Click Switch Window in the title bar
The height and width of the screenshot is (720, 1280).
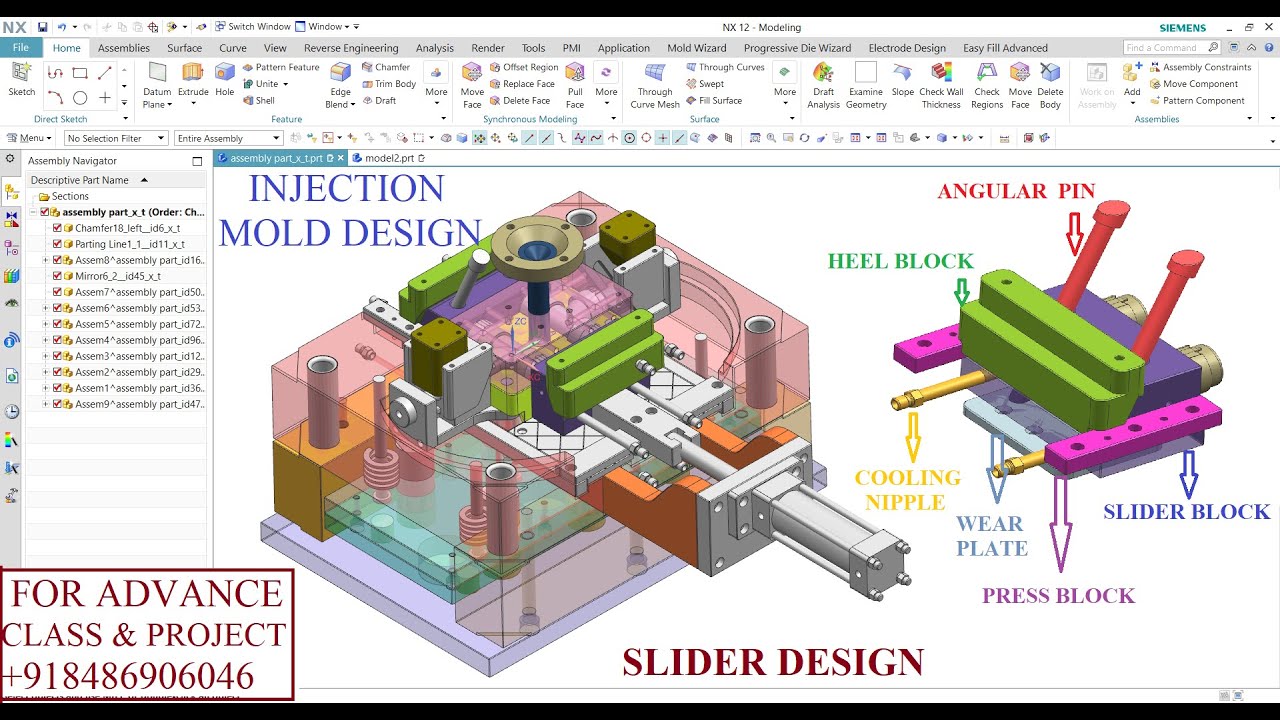point(253,27)
